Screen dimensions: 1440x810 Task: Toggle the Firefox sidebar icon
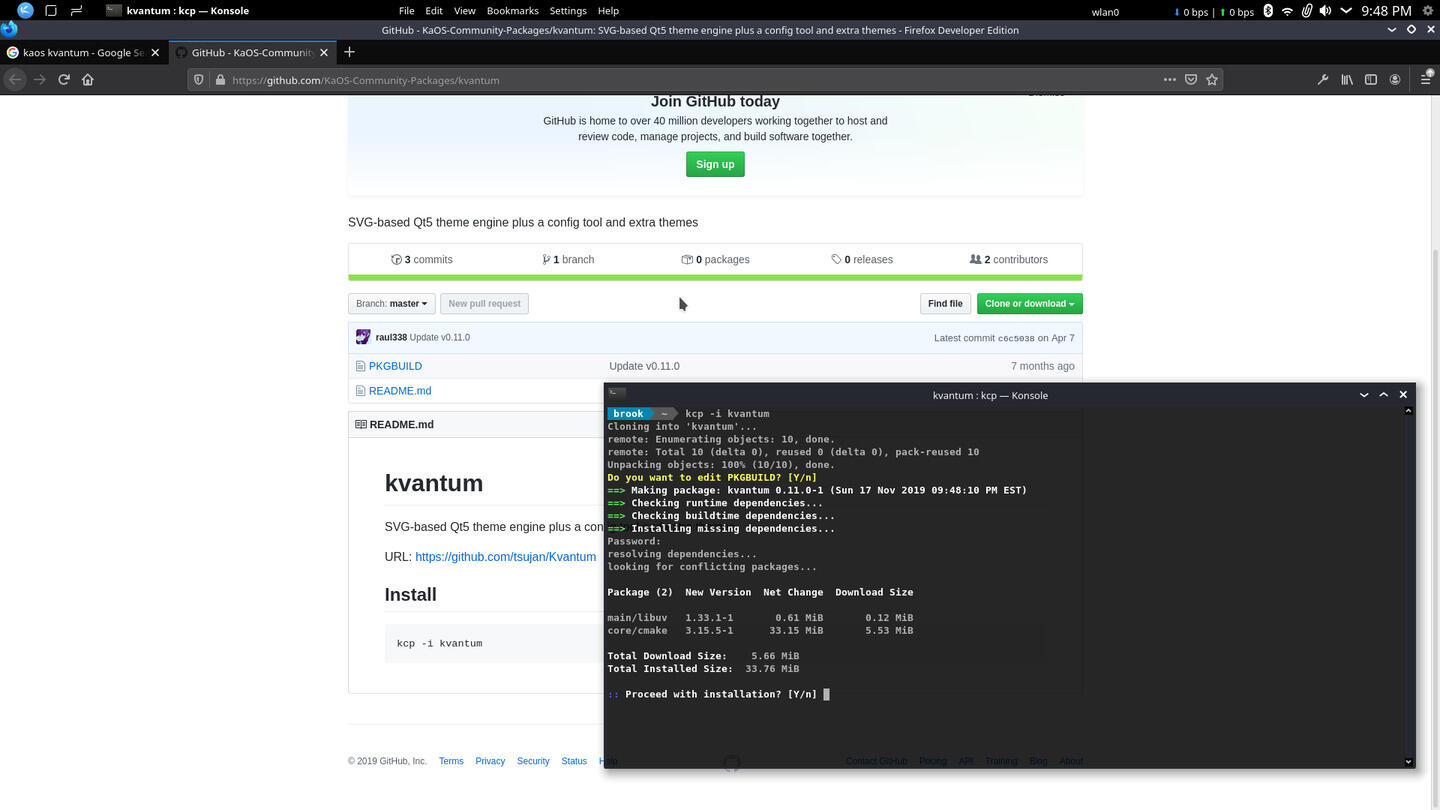1371,80
